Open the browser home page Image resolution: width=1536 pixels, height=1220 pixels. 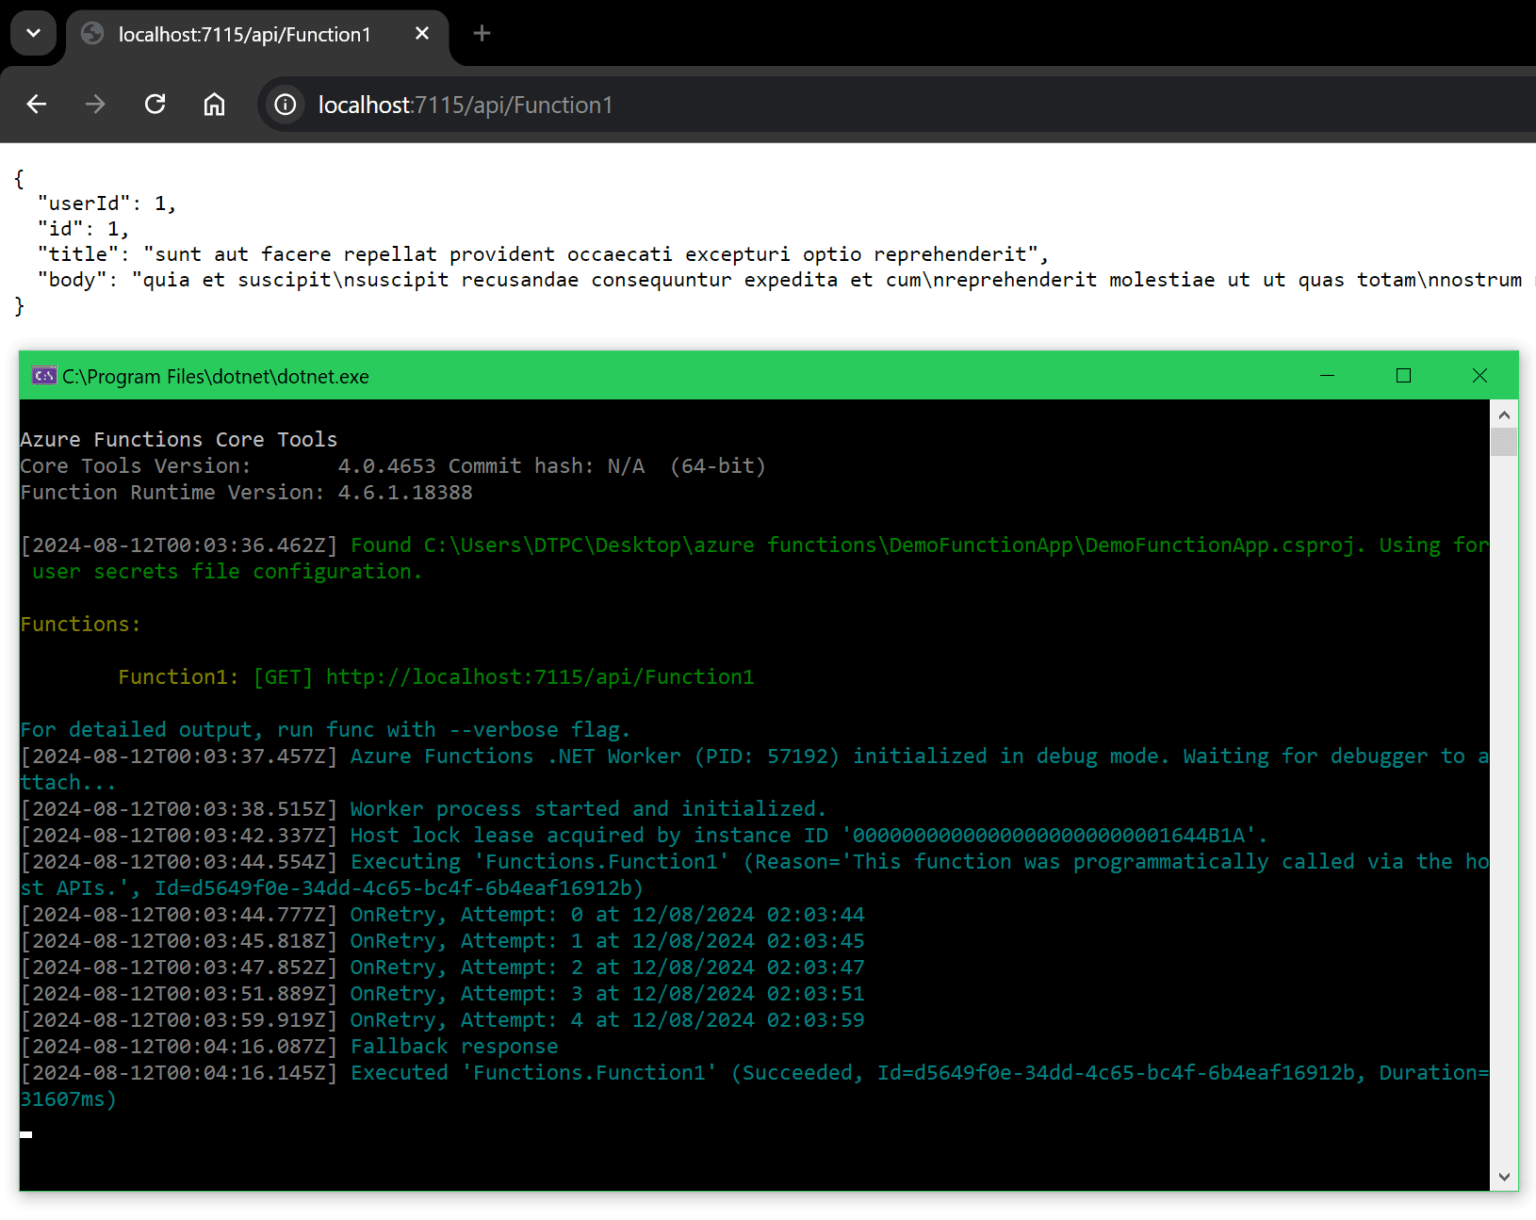click(214, 104)
